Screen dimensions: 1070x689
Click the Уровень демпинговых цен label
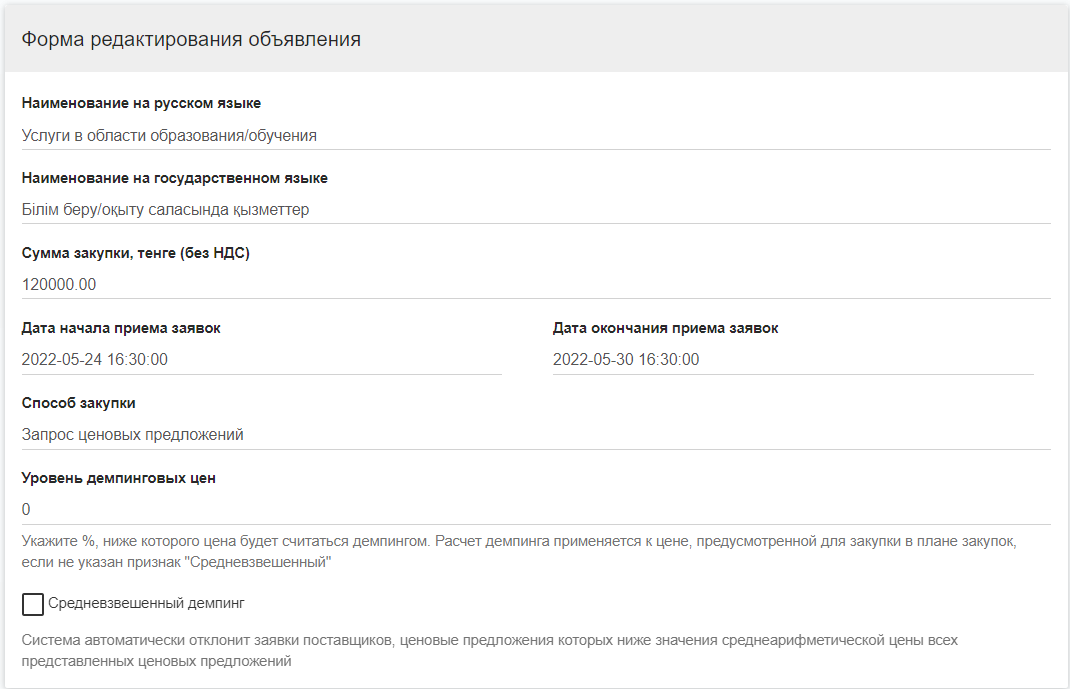(x=118, y=478)
